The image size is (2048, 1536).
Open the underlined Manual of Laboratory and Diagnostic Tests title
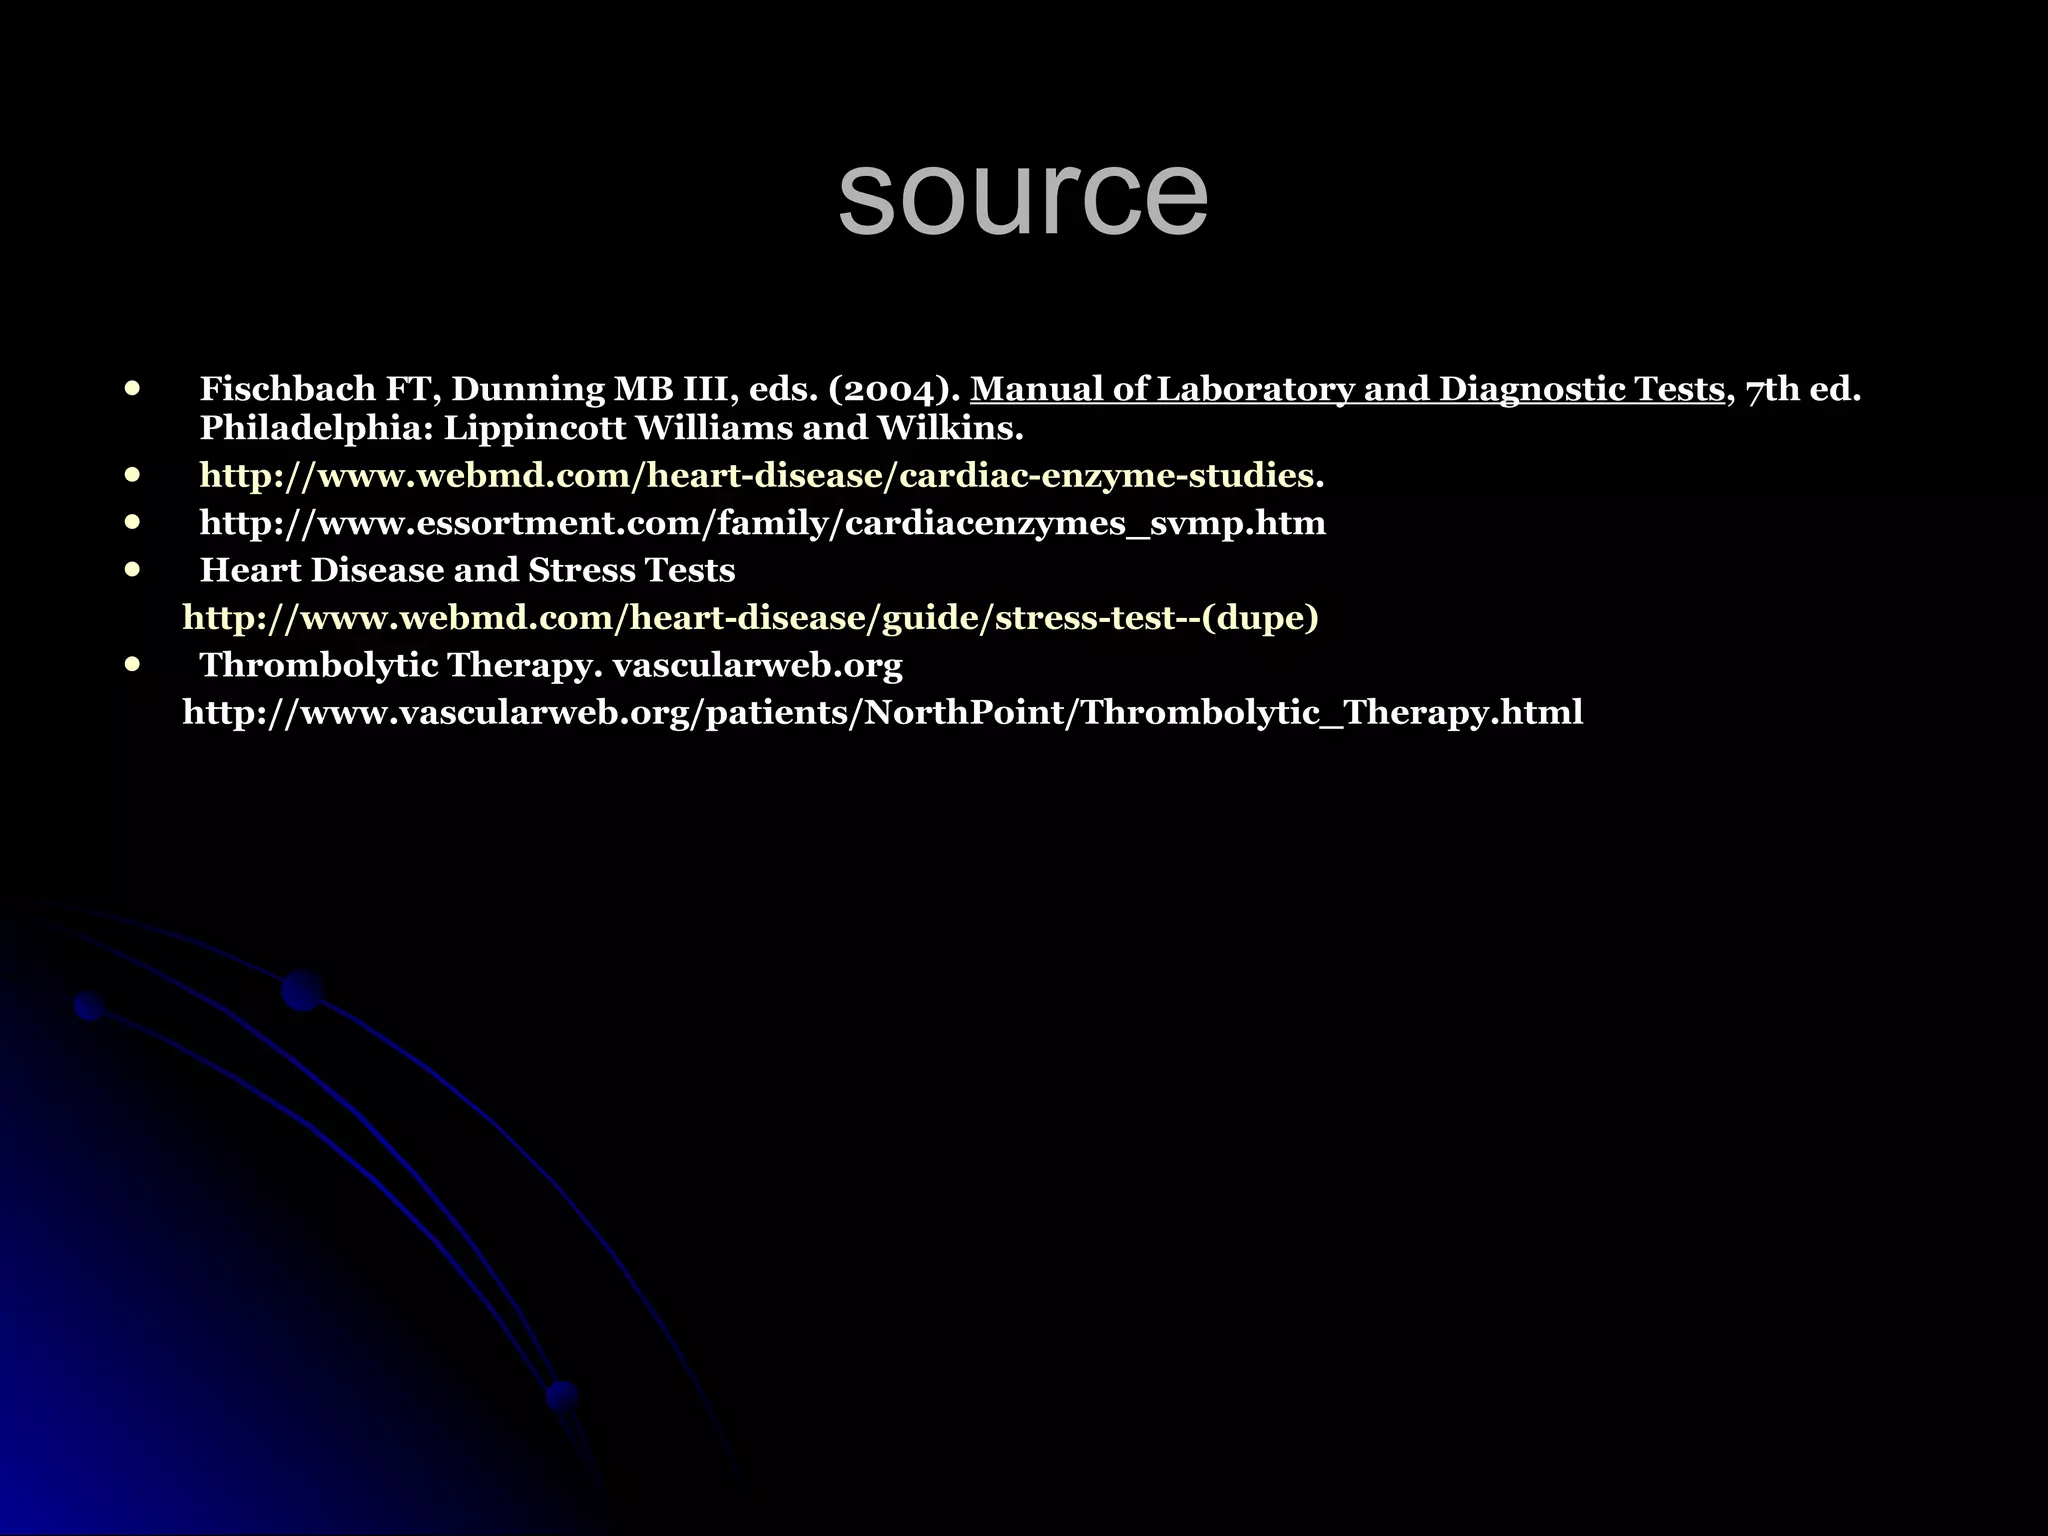[x=1347, y=389]
